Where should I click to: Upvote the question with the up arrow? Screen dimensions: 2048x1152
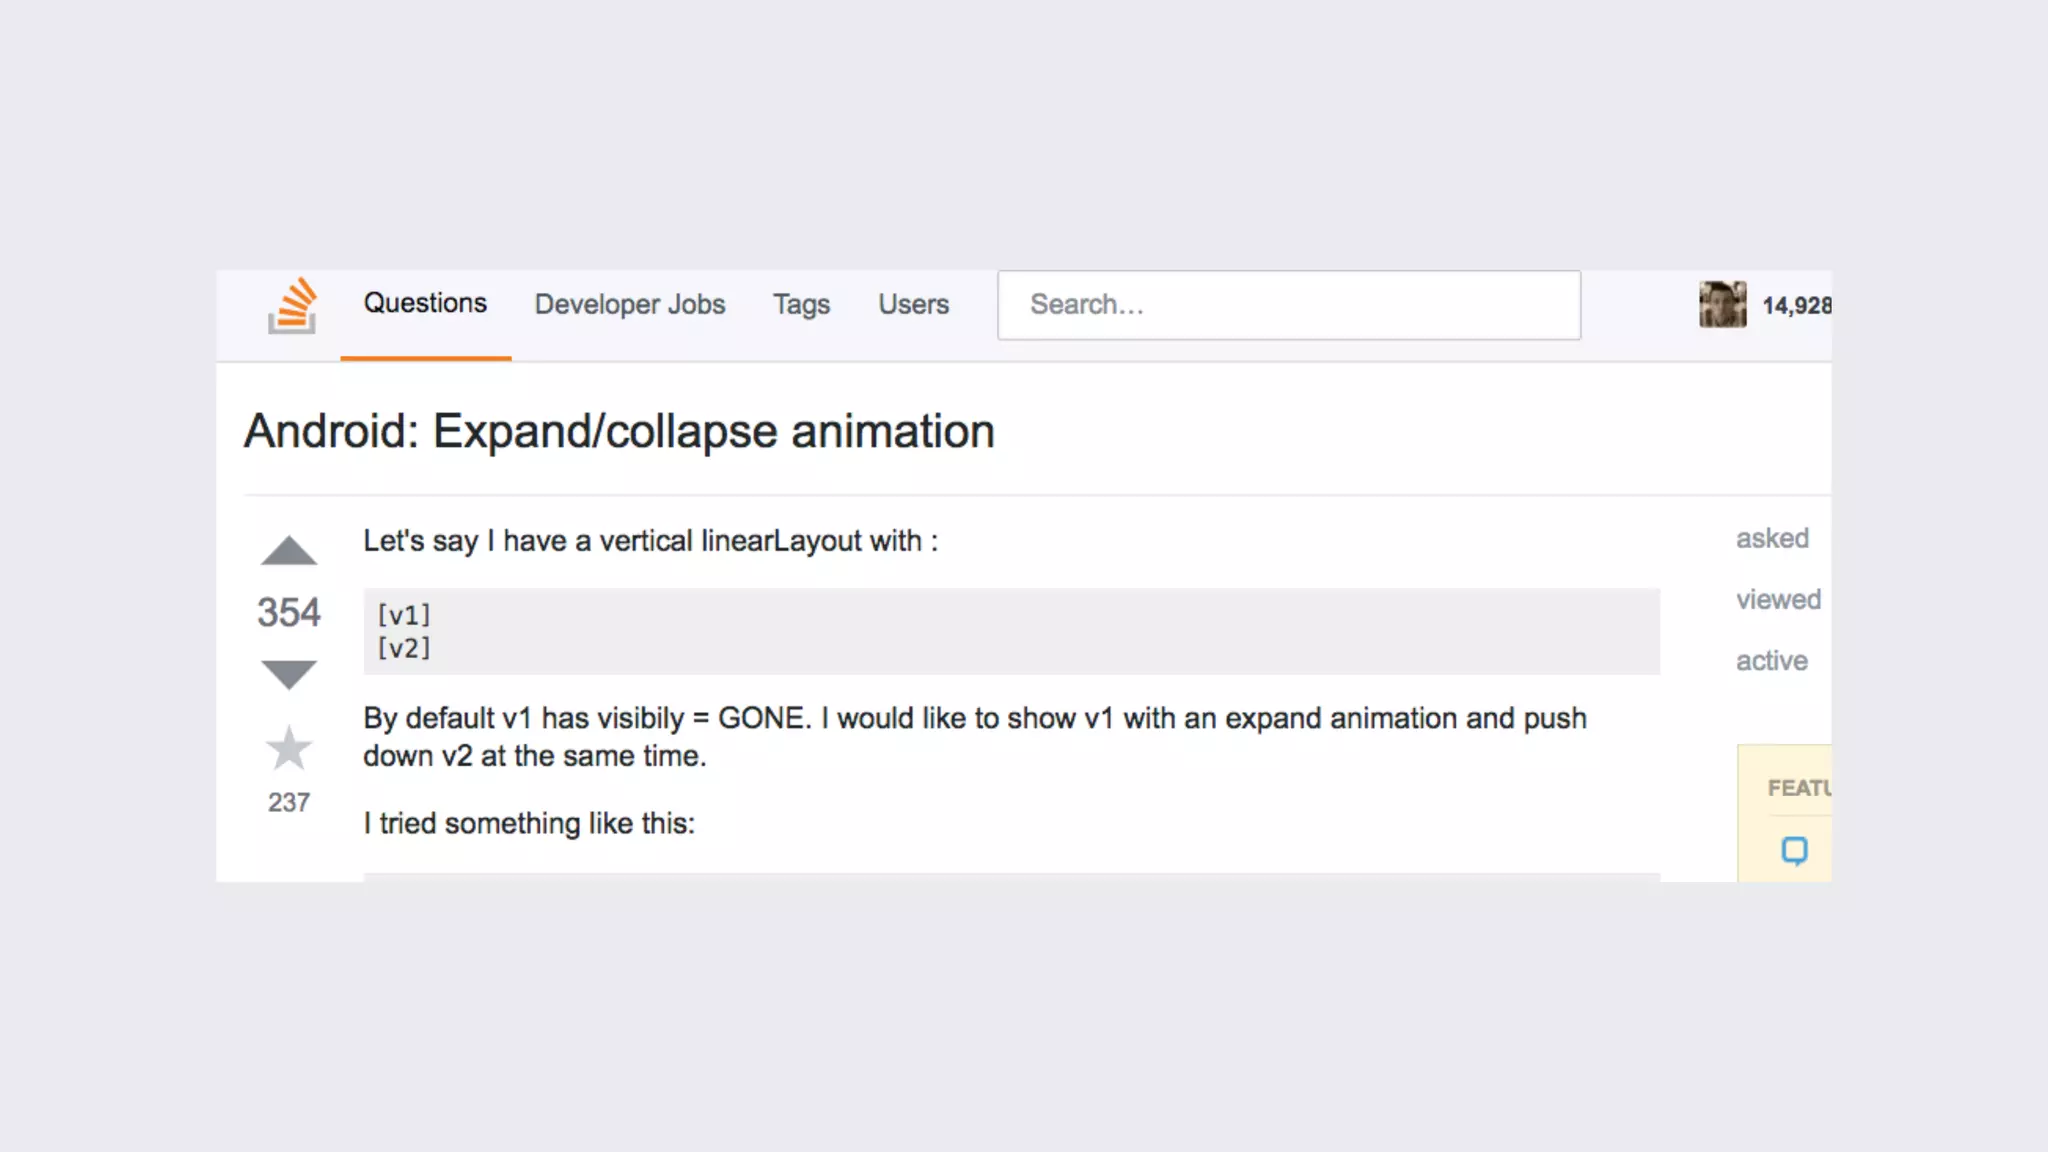coord(289,551)
